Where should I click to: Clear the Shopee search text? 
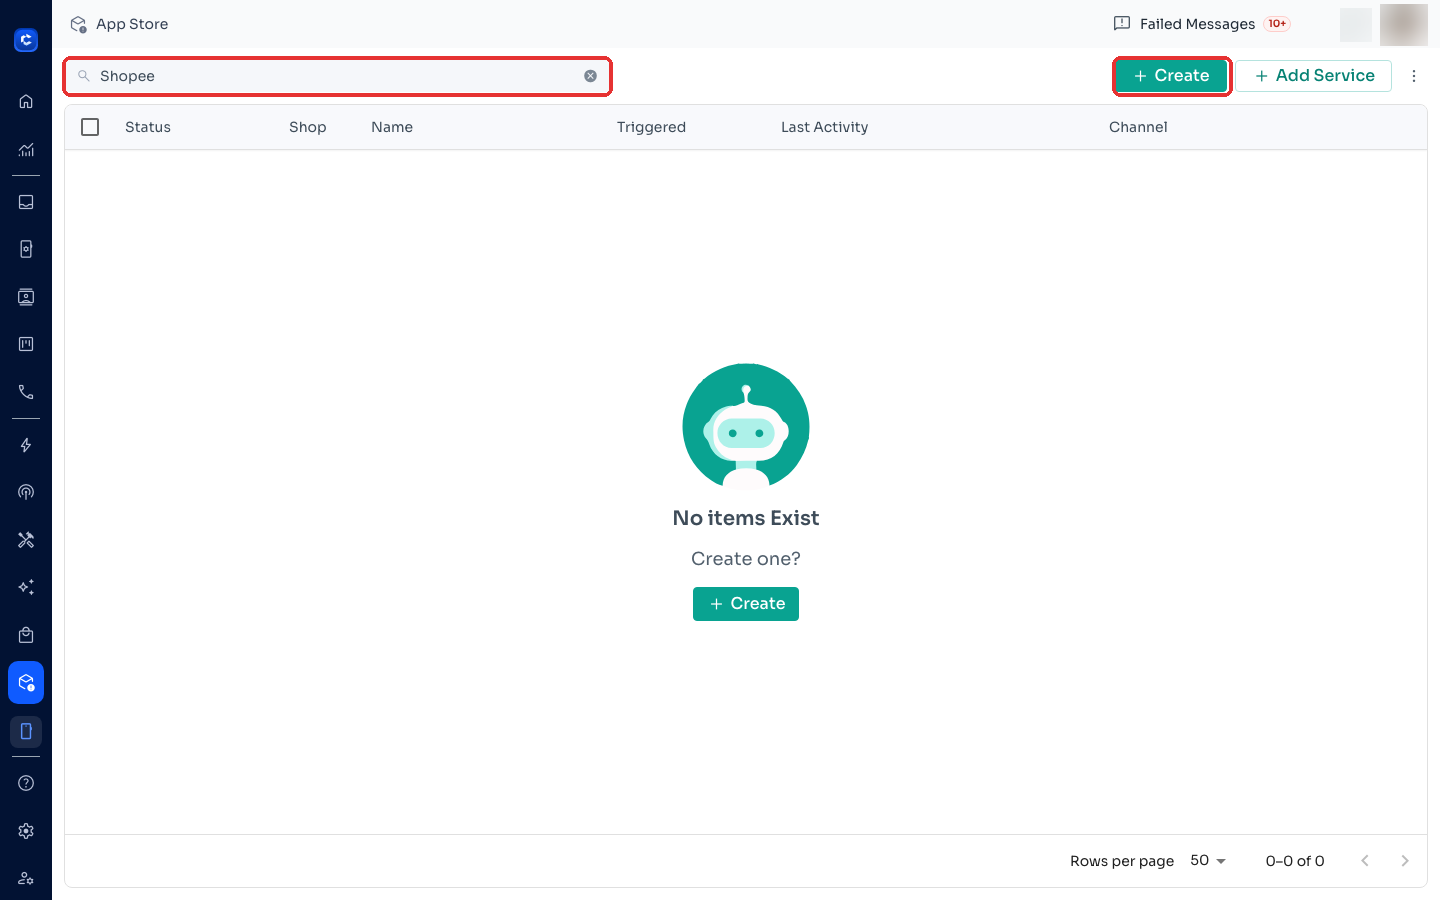tap(591, 76)
